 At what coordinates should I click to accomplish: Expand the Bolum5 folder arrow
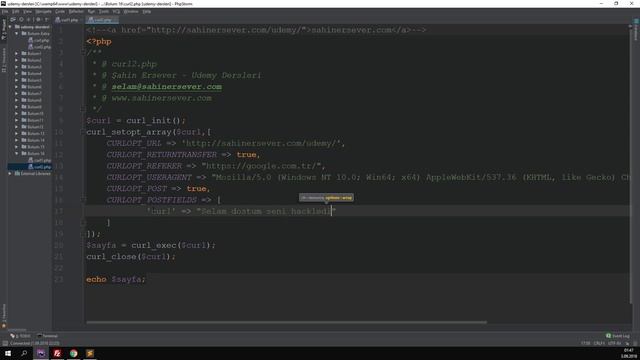pyautogui.click(x=17, y=80)
